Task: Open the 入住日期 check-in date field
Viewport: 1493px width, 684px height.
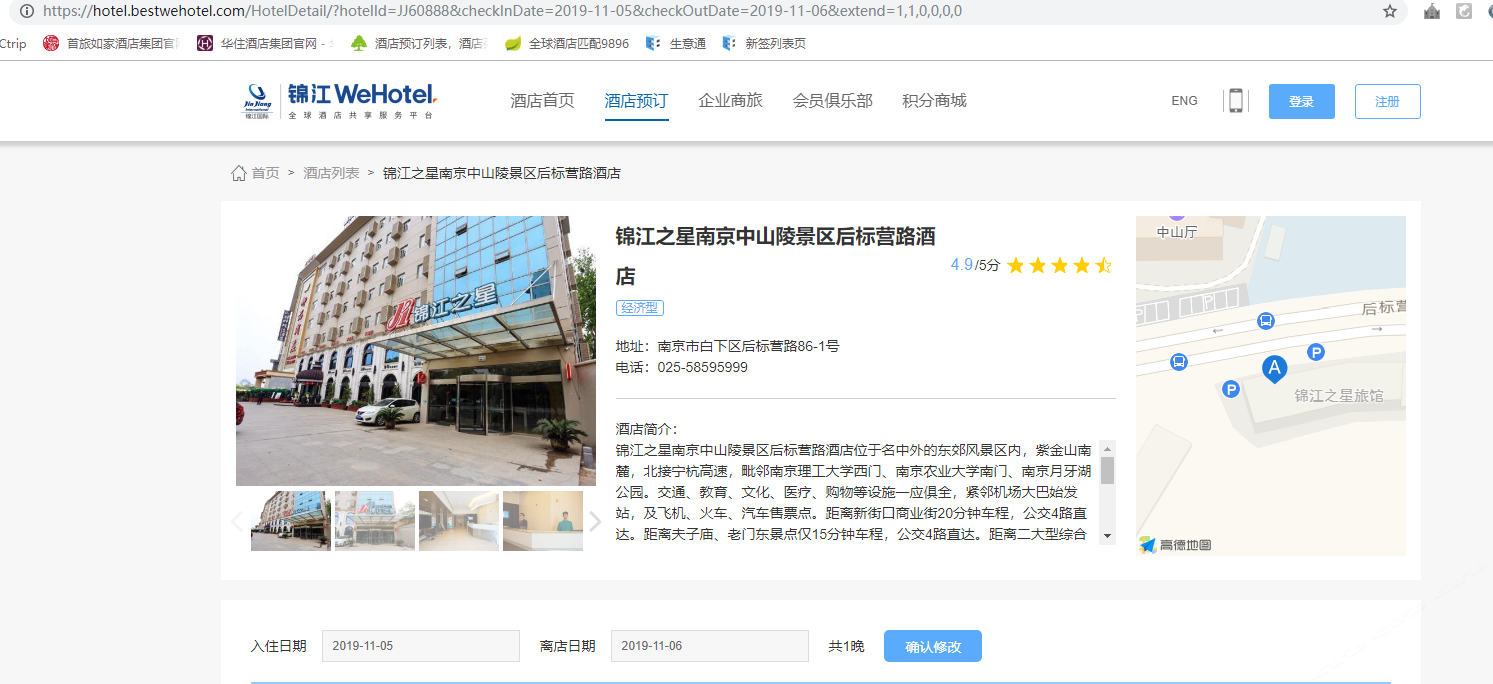Action: point(421,646)
